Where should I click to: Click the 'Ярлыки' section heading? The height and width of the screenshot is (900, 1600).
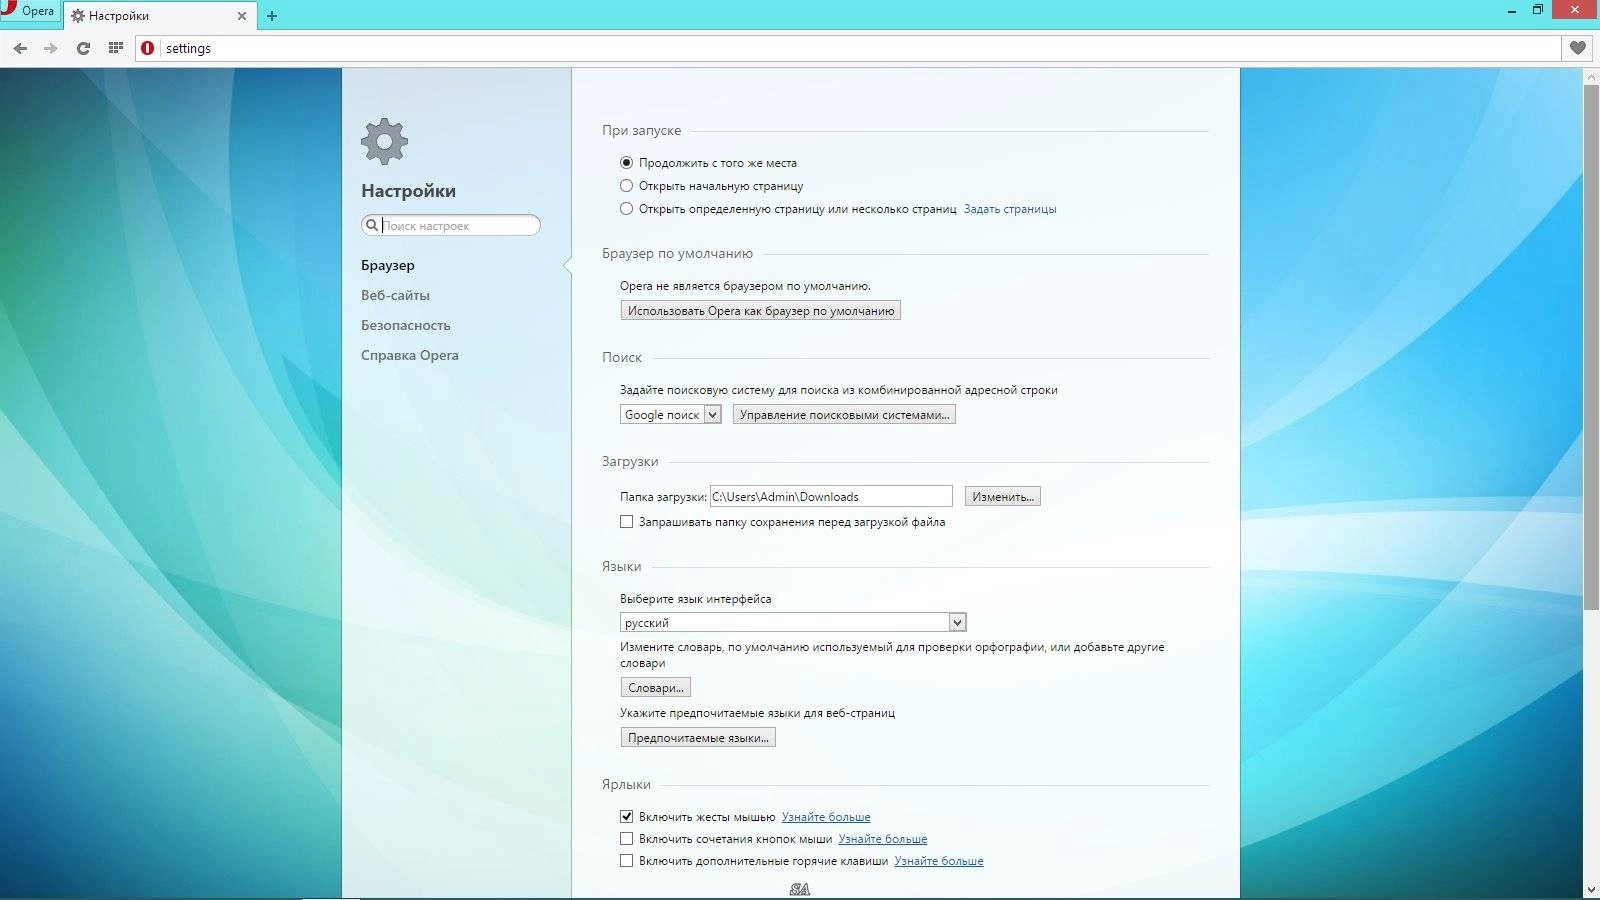point(626,784)
